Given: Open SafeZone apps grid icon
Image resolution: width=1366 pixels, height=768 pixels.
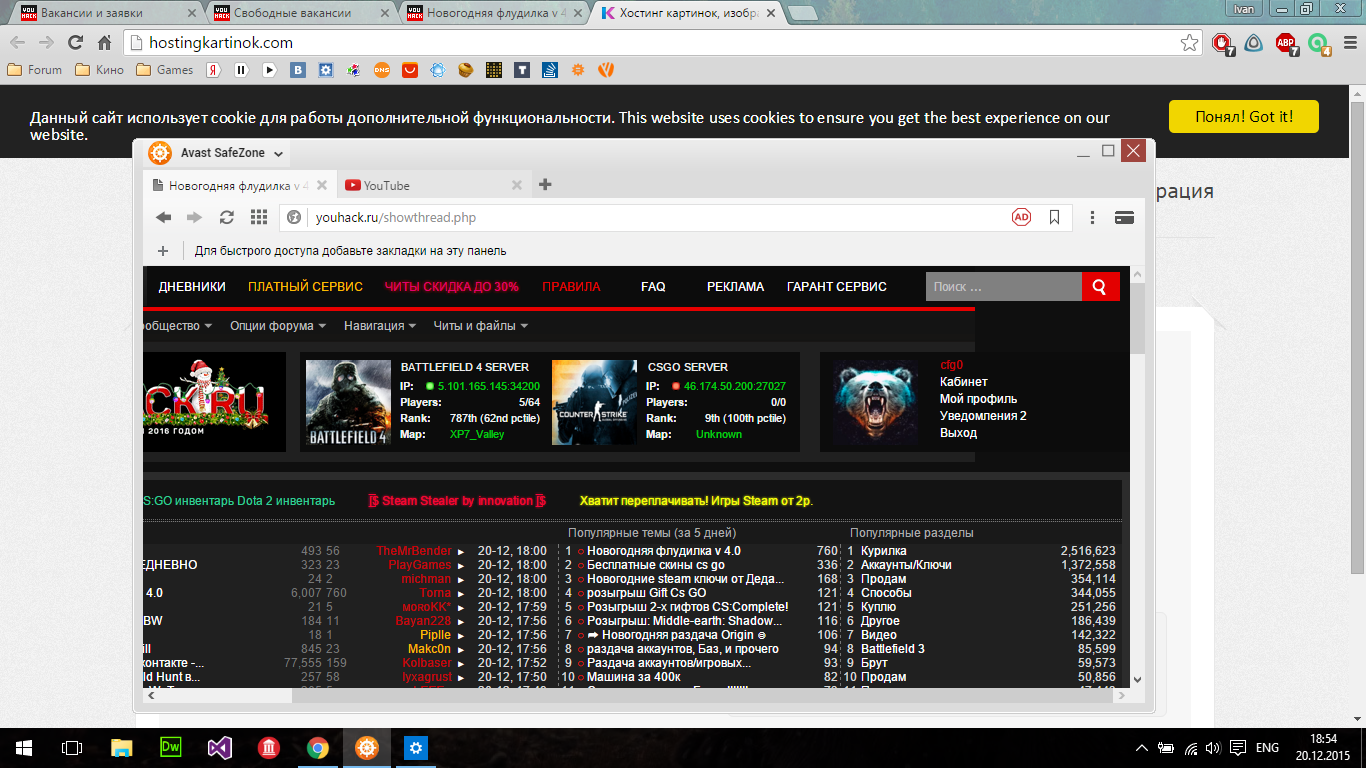Looking at the screenshot, I should coord(259,217).
